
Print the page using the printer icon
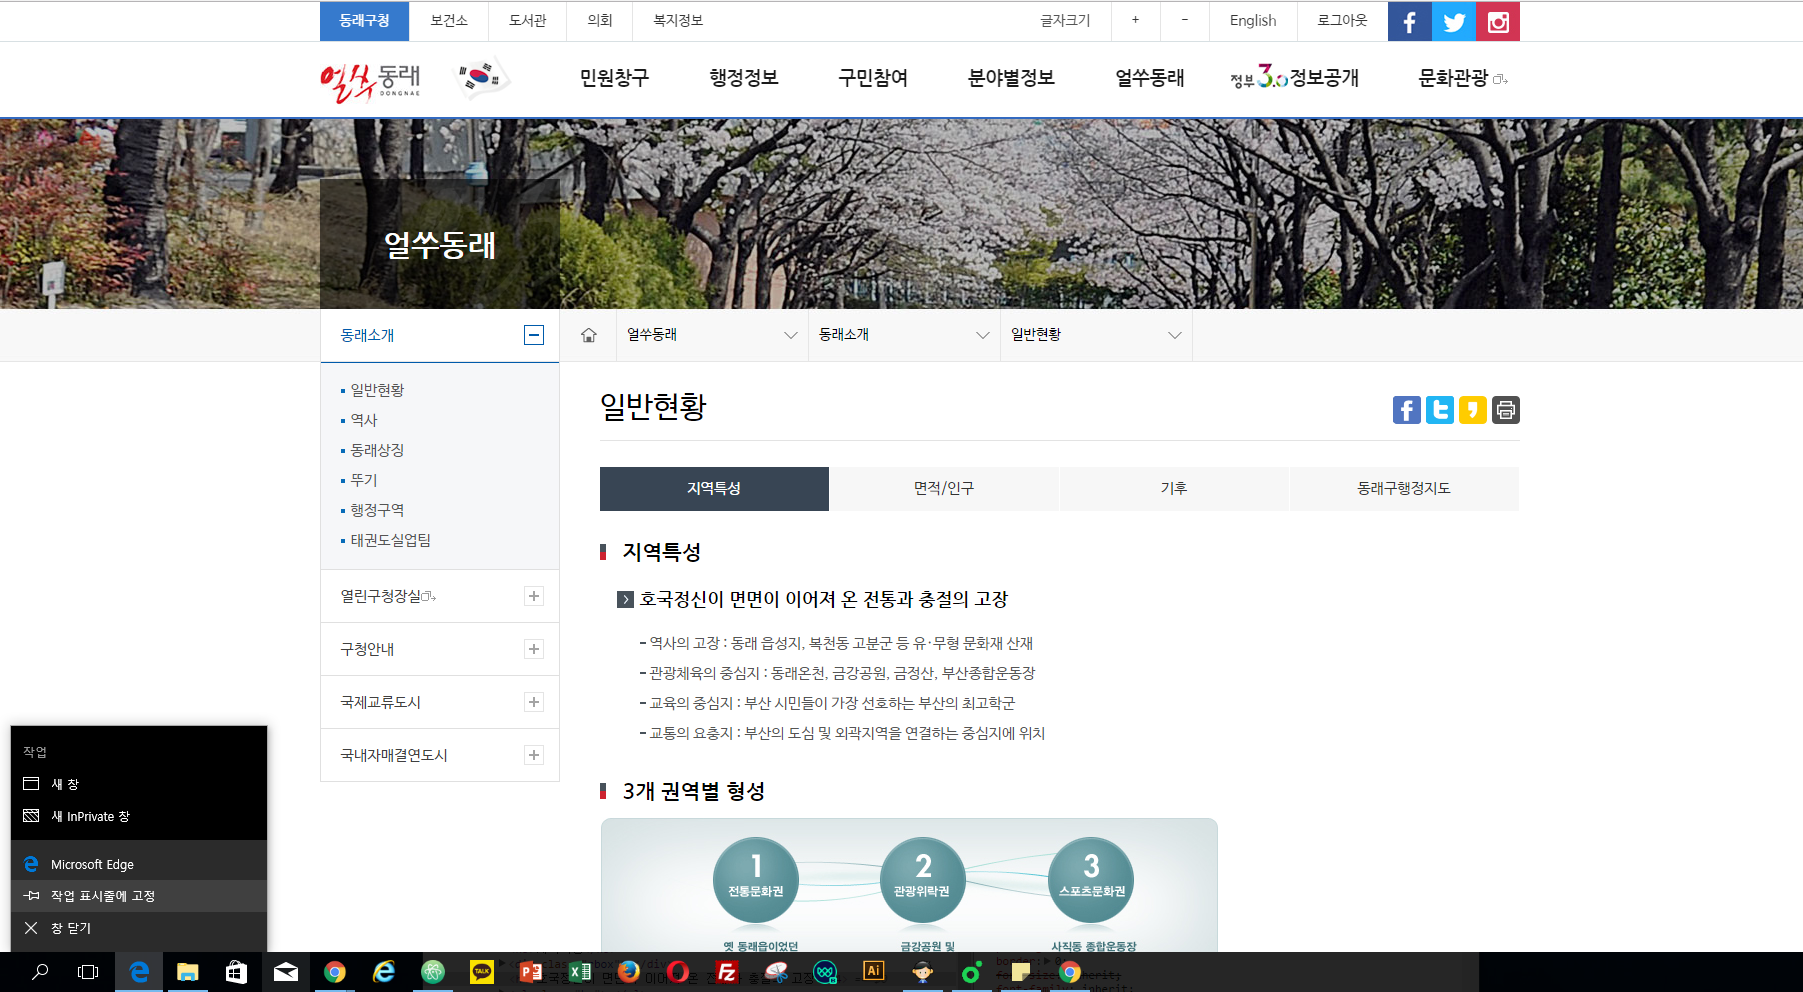[x=1506, y=410]
